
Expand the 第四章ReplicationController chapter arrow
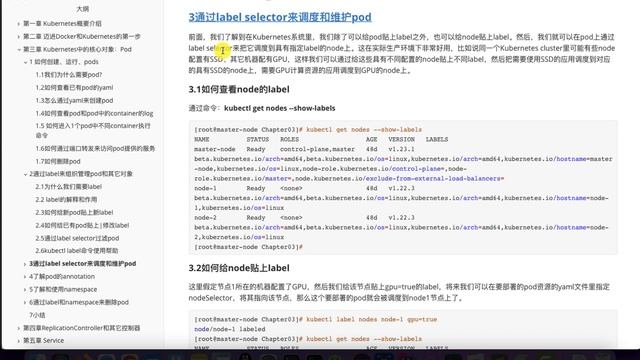tap(19, 328)
